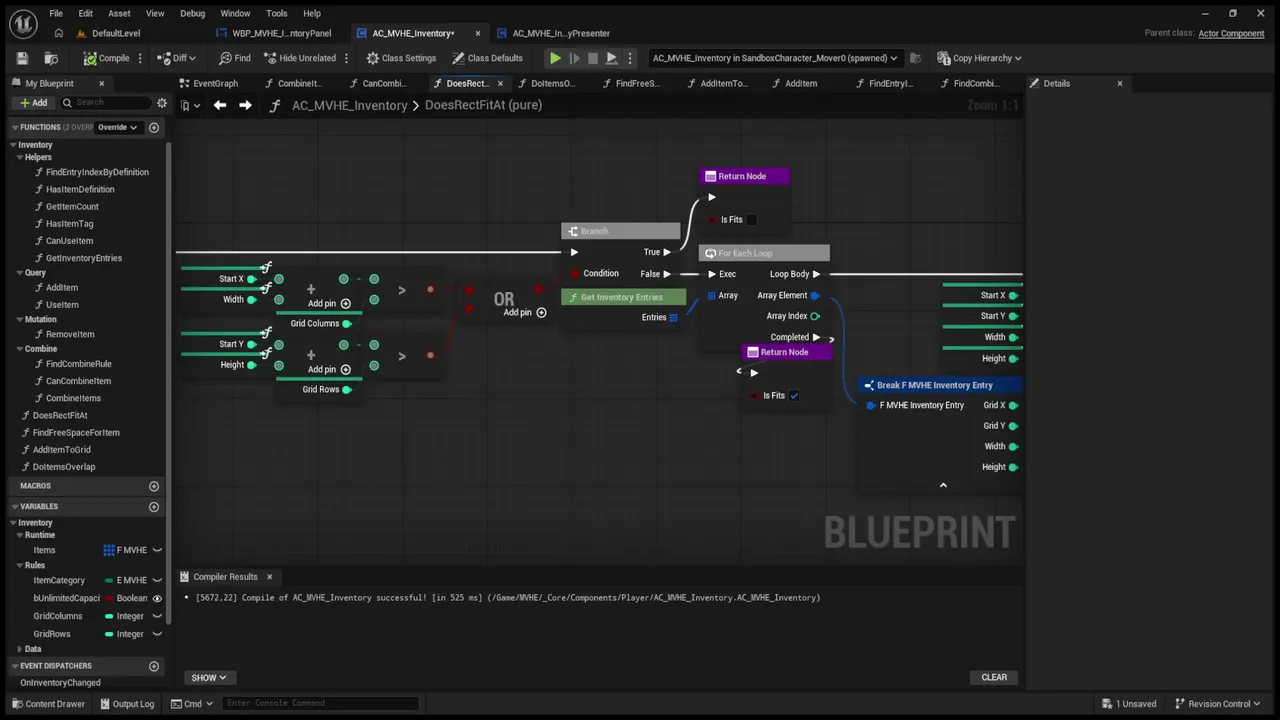Check Is Fits on upper Return Node
Image resolution: width=1280 pixels, height=720 pixels.
pyautogui.click(x=751, y=220)
